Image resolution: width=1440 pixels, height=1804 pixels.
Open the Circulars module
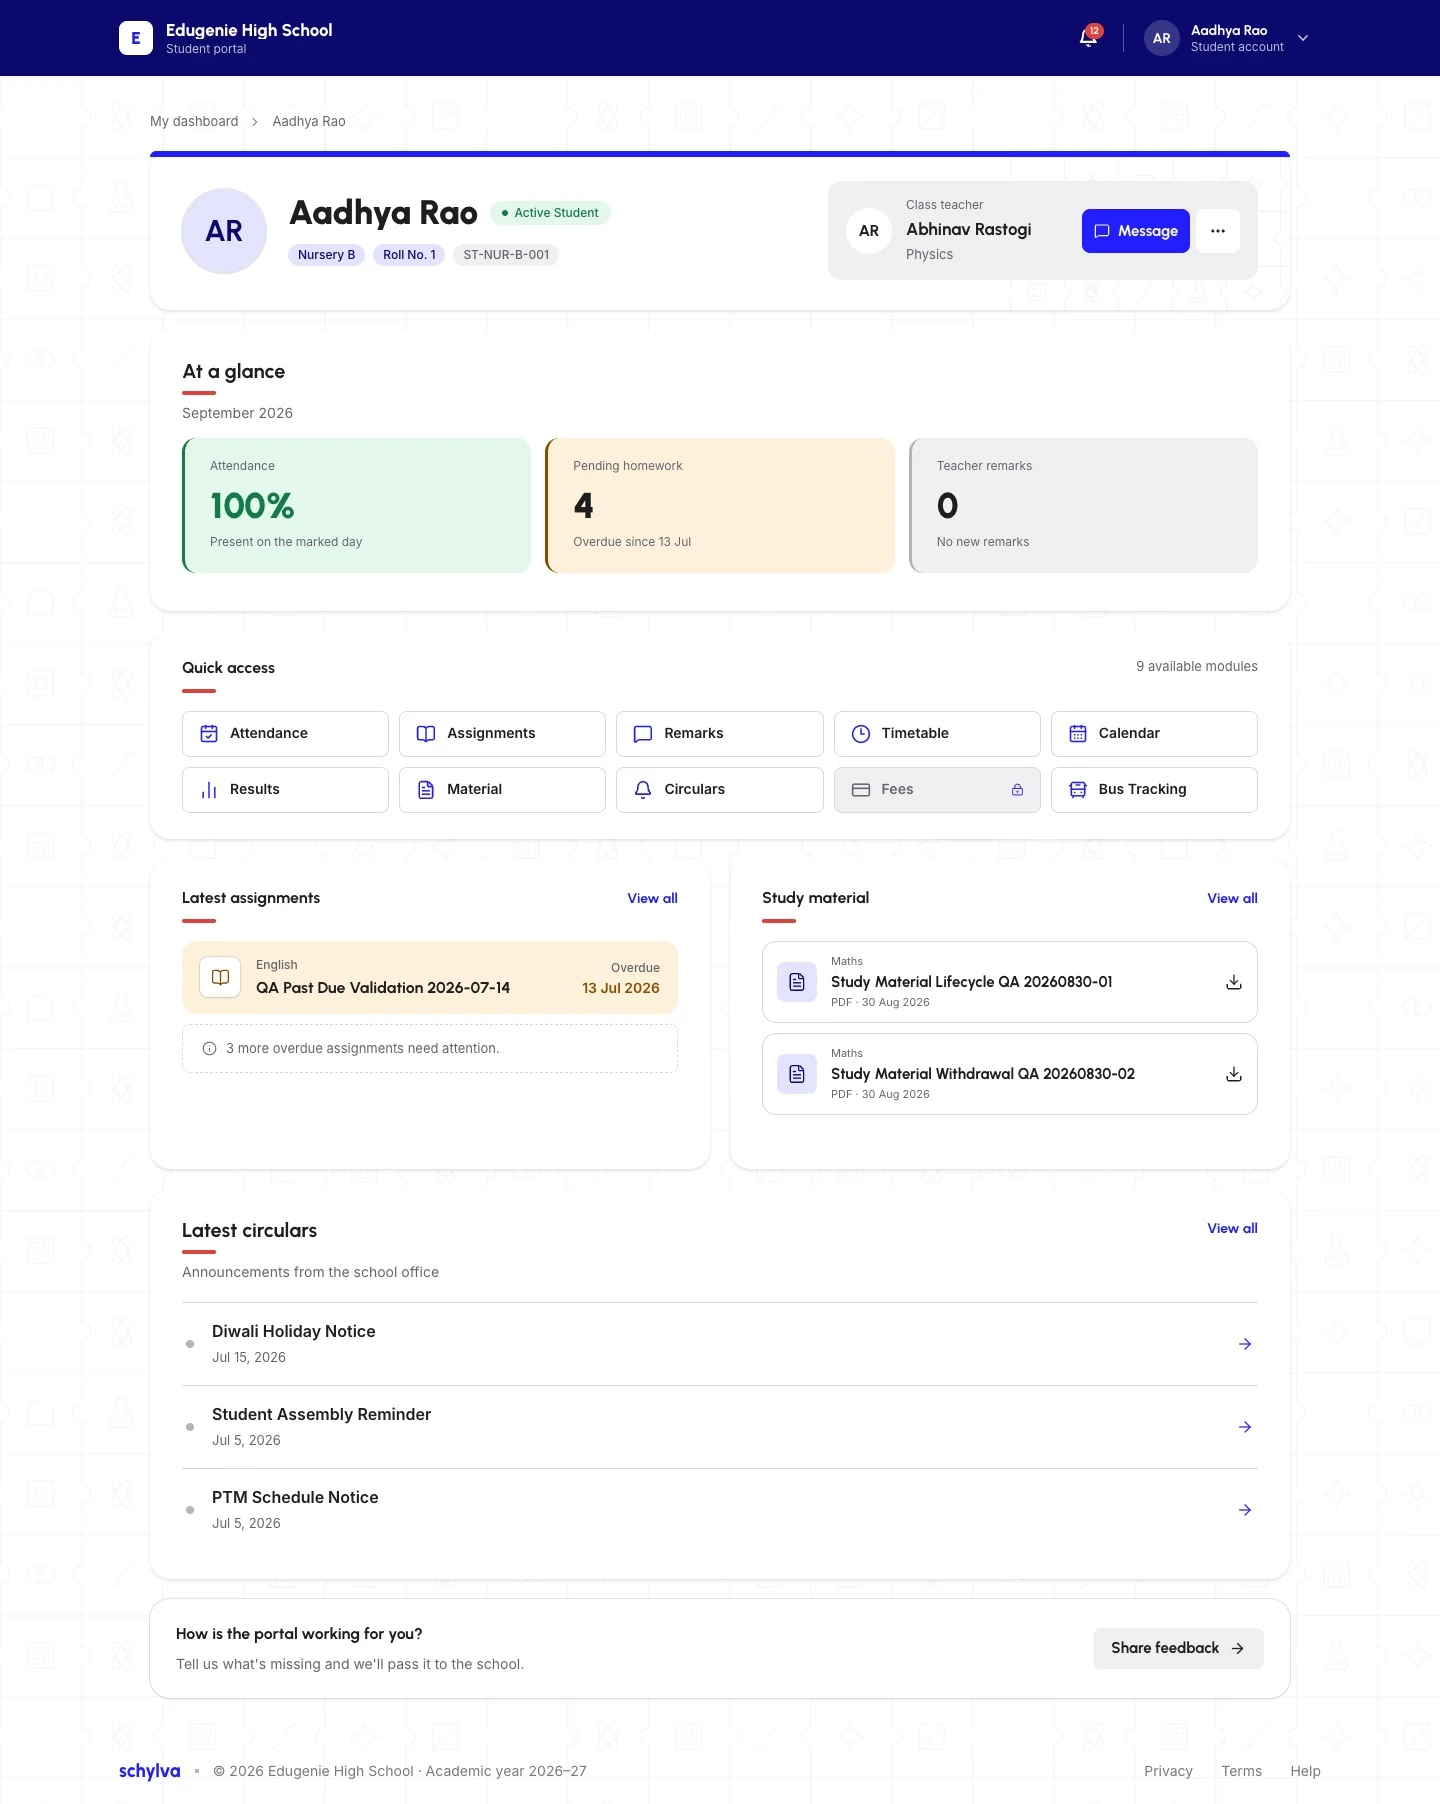point(720,790)
